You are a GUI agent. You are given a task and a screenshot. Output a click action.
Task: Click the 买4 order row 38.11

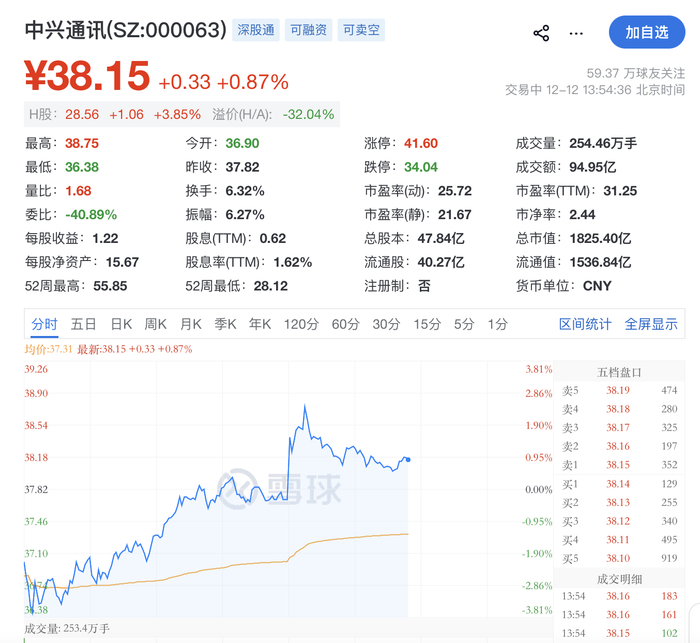coord(620,540)
